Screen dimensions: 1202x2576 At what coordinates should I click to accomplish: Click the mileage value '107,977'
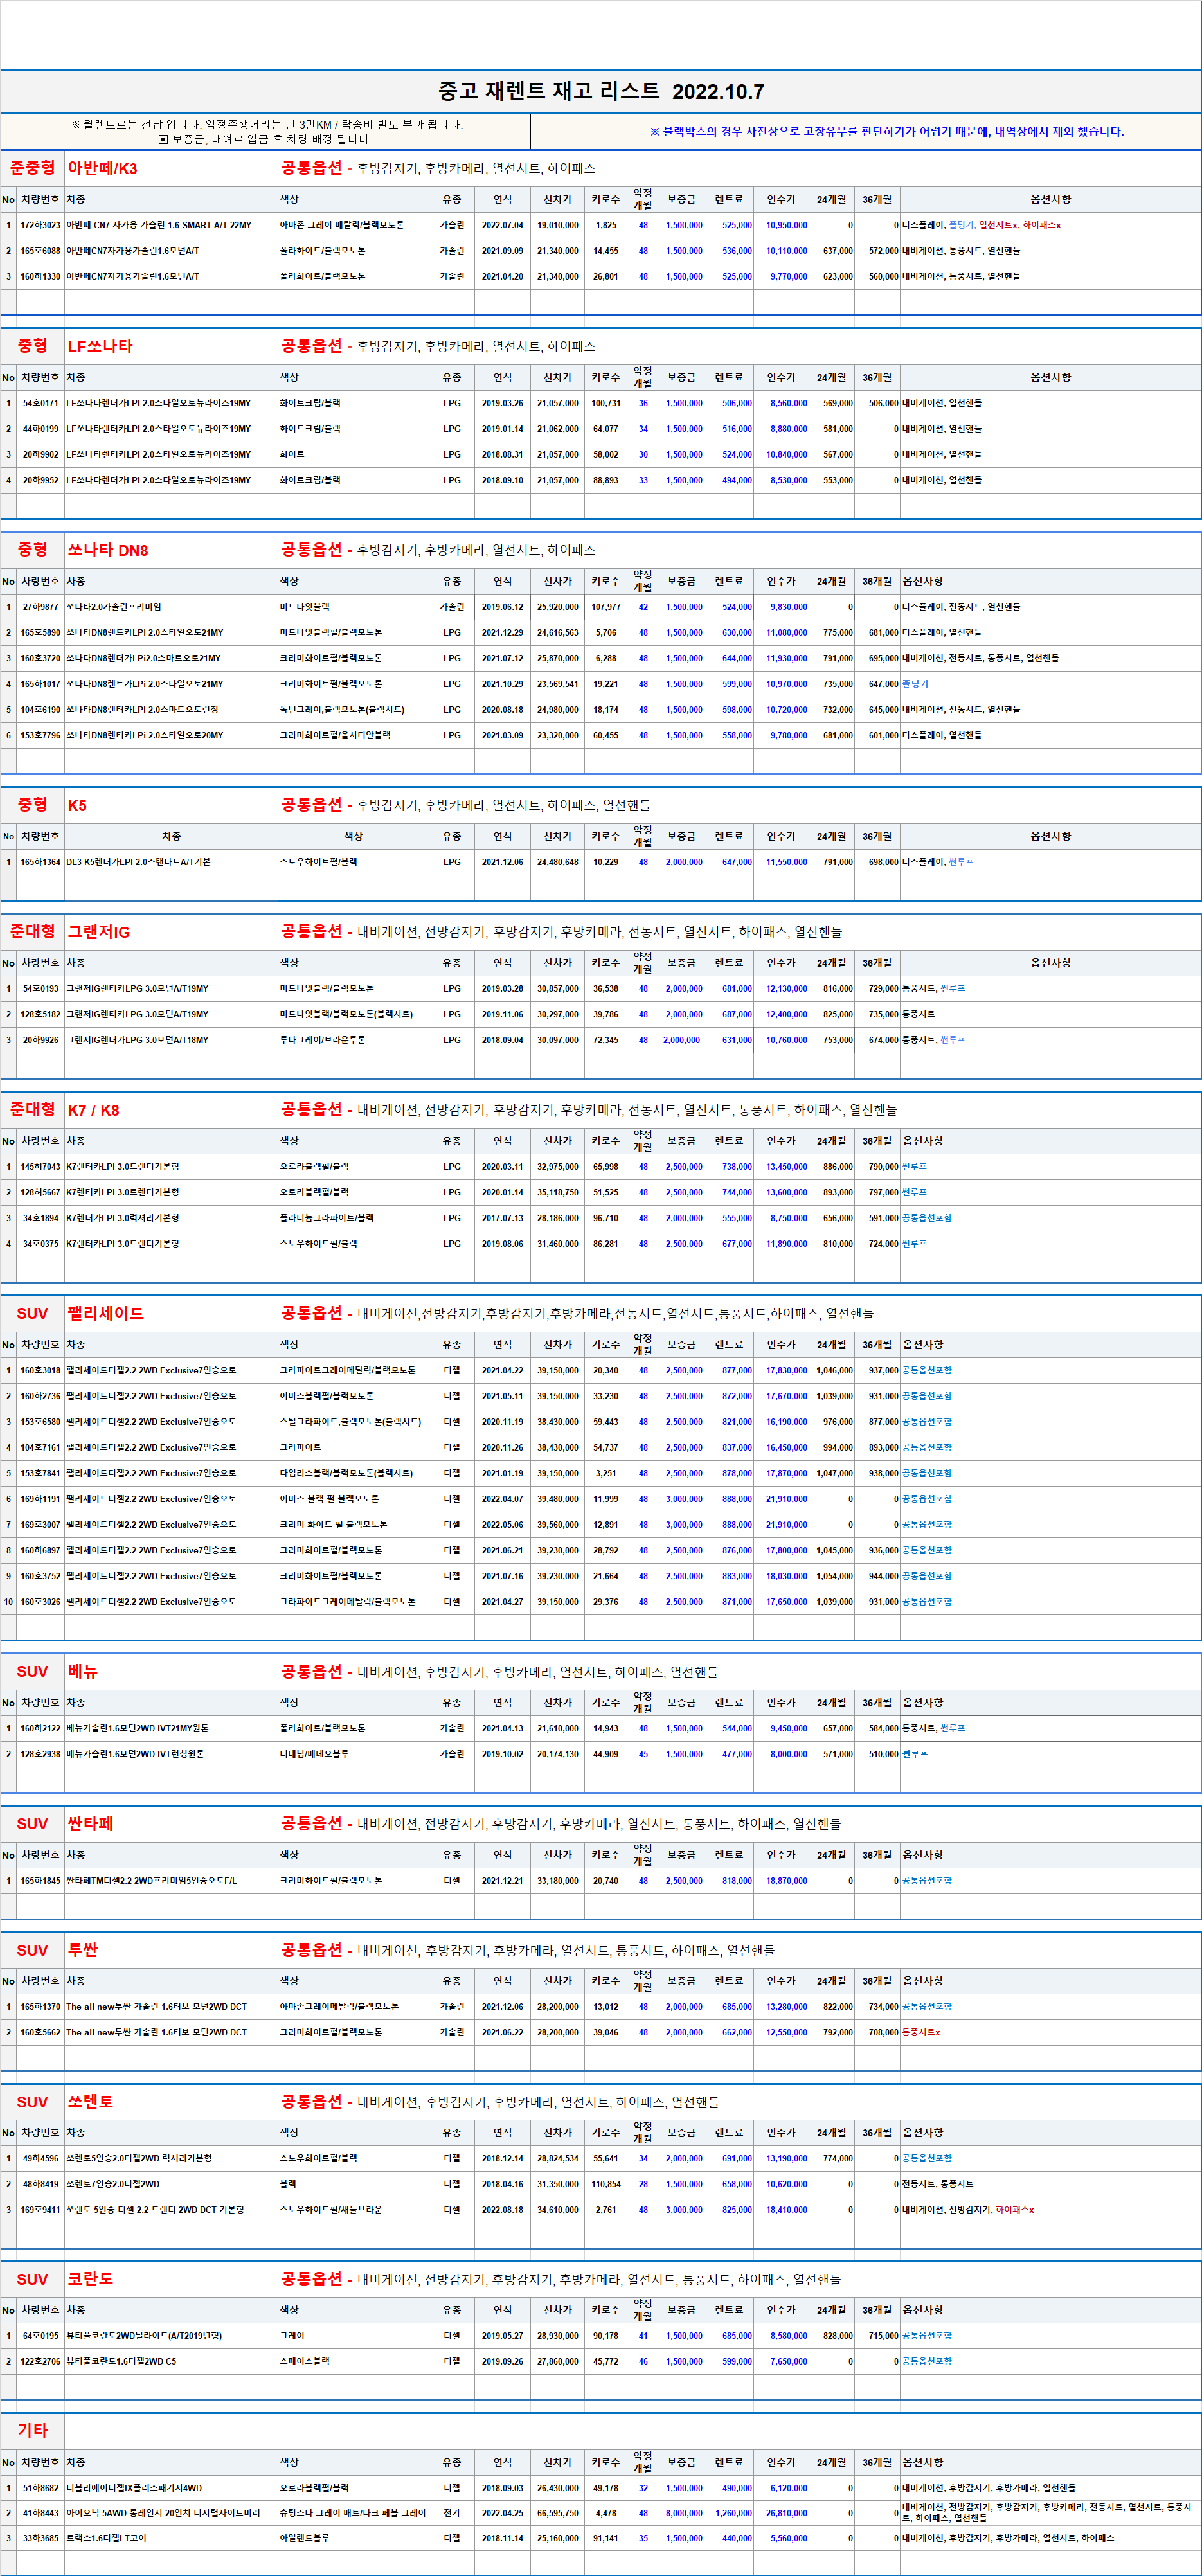tap(606, 607)
